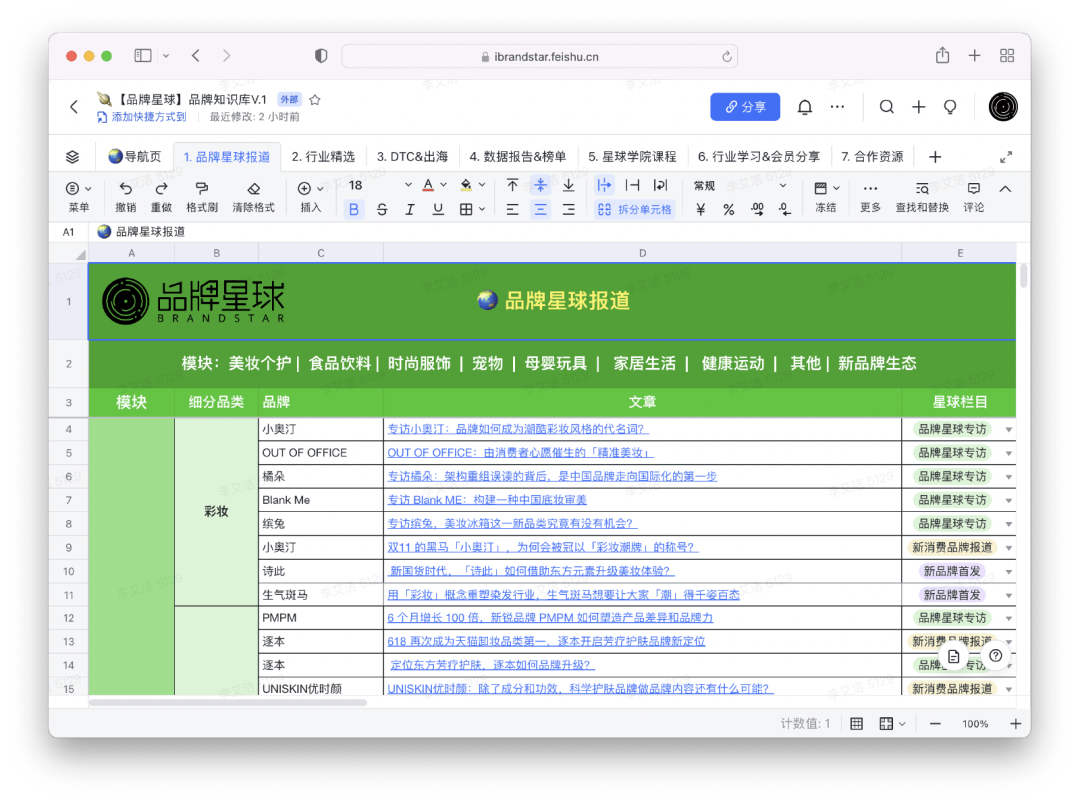This screenshot has width=1080, height=803.
Task: Click the blue share button
Action: pos(745,107)
